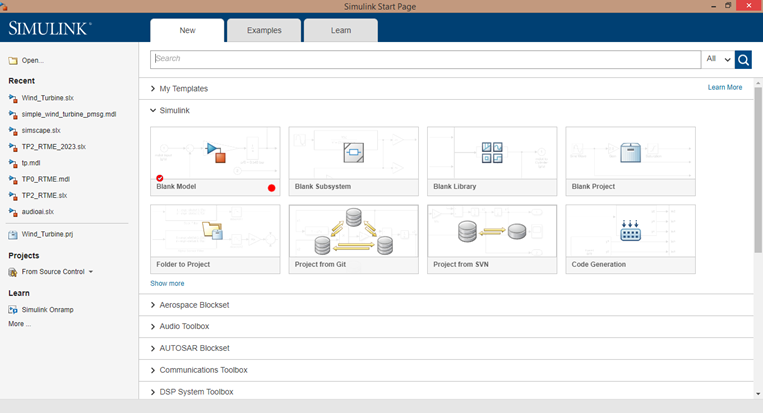Switch to the Examples tab
Viewport: 763px width, 413px height.
tap(264, 30)
